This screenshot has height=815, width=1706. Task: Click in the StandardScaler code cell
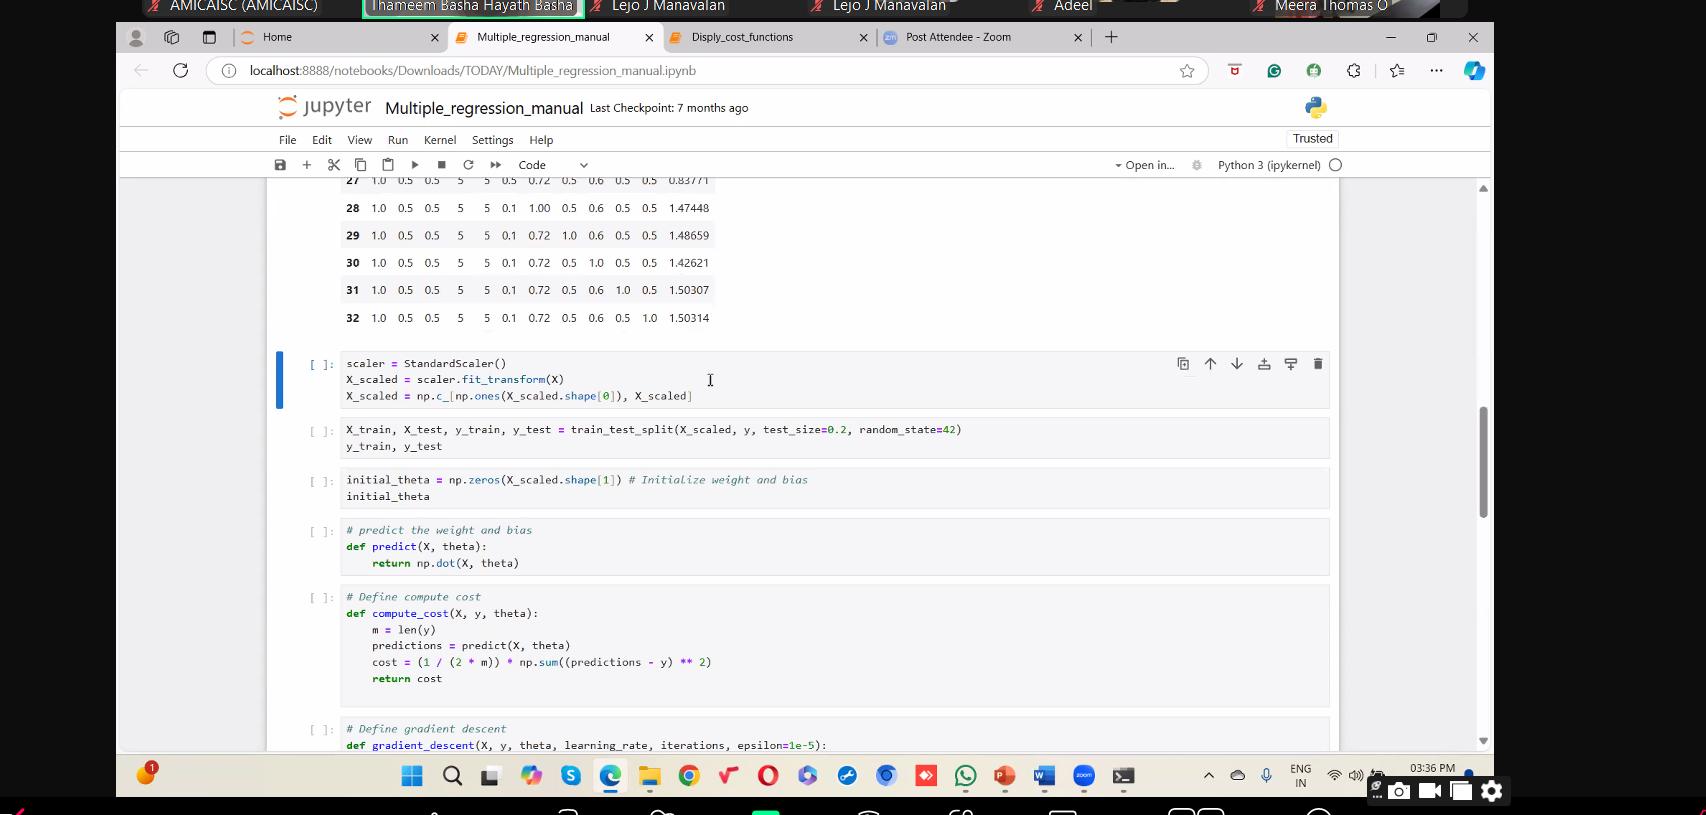(x=834, y=380)
